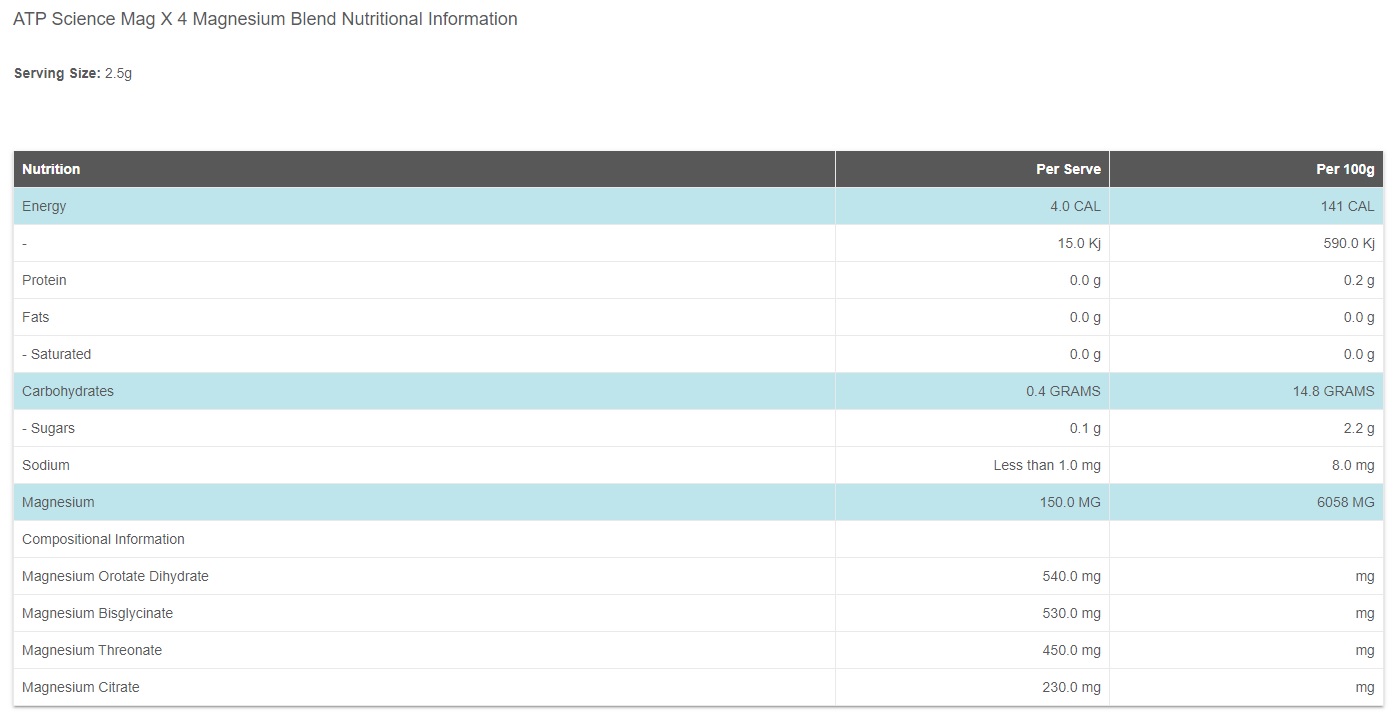
Task: Click the 'Magnesium Orotate Dihydrate' row label
Action: click(x=115, y=576)
